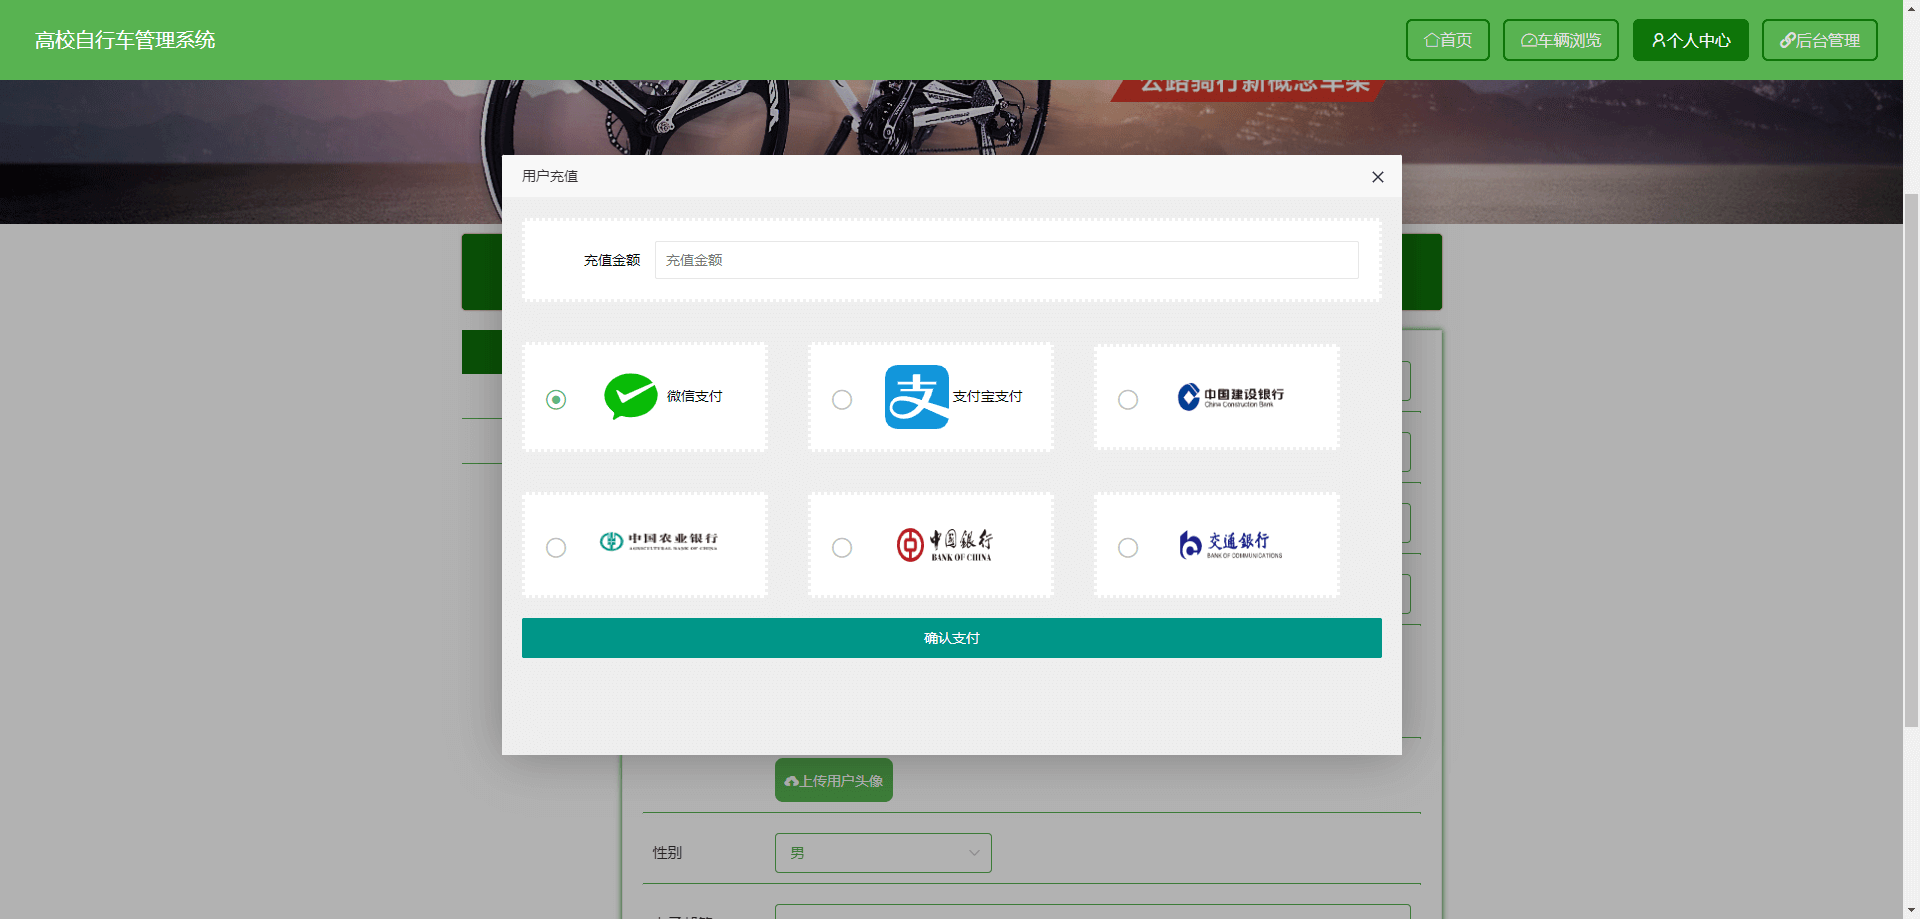Click the Agricultural Bank of China logo
The height and width of the screenshot is (919, 1920).
click(659, 541)
